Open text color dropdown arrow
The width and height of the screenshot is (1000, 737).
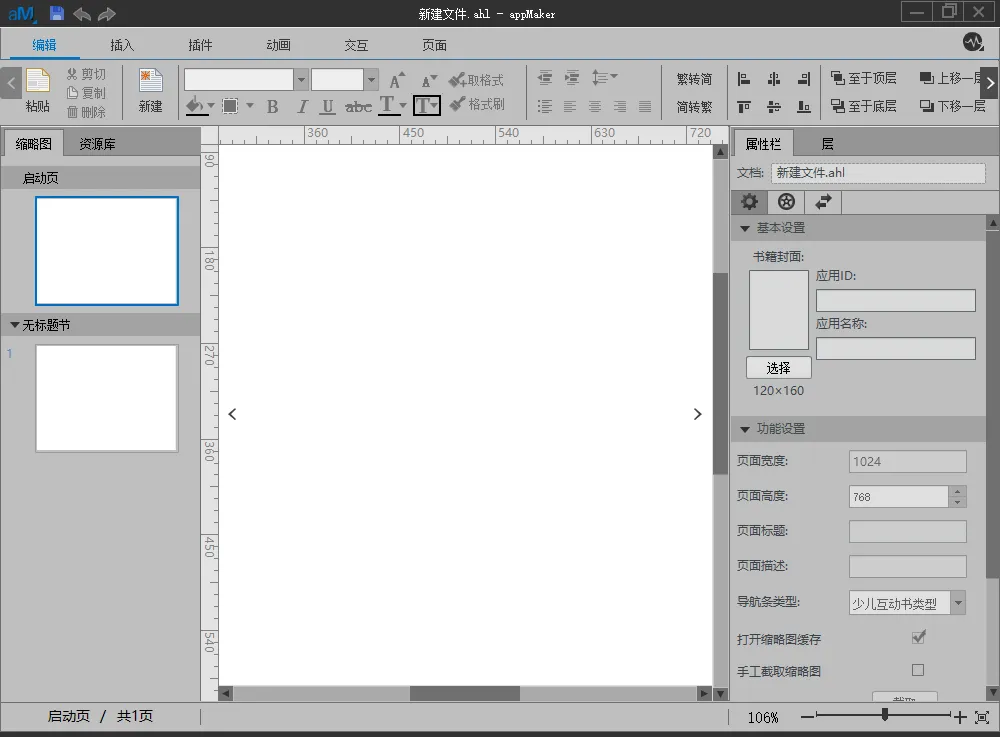(403, 106)
